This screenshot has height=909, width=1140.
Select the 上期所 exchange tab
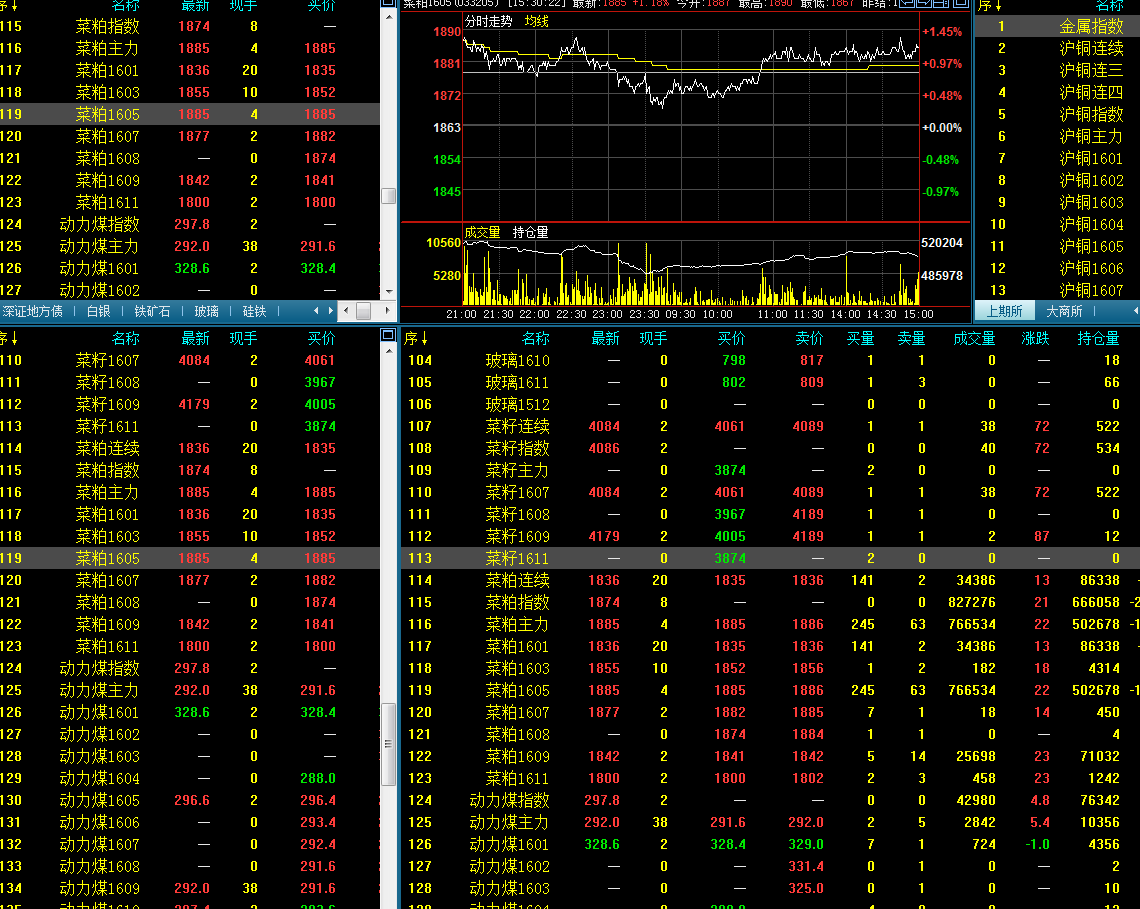(x=1004, y=311)
